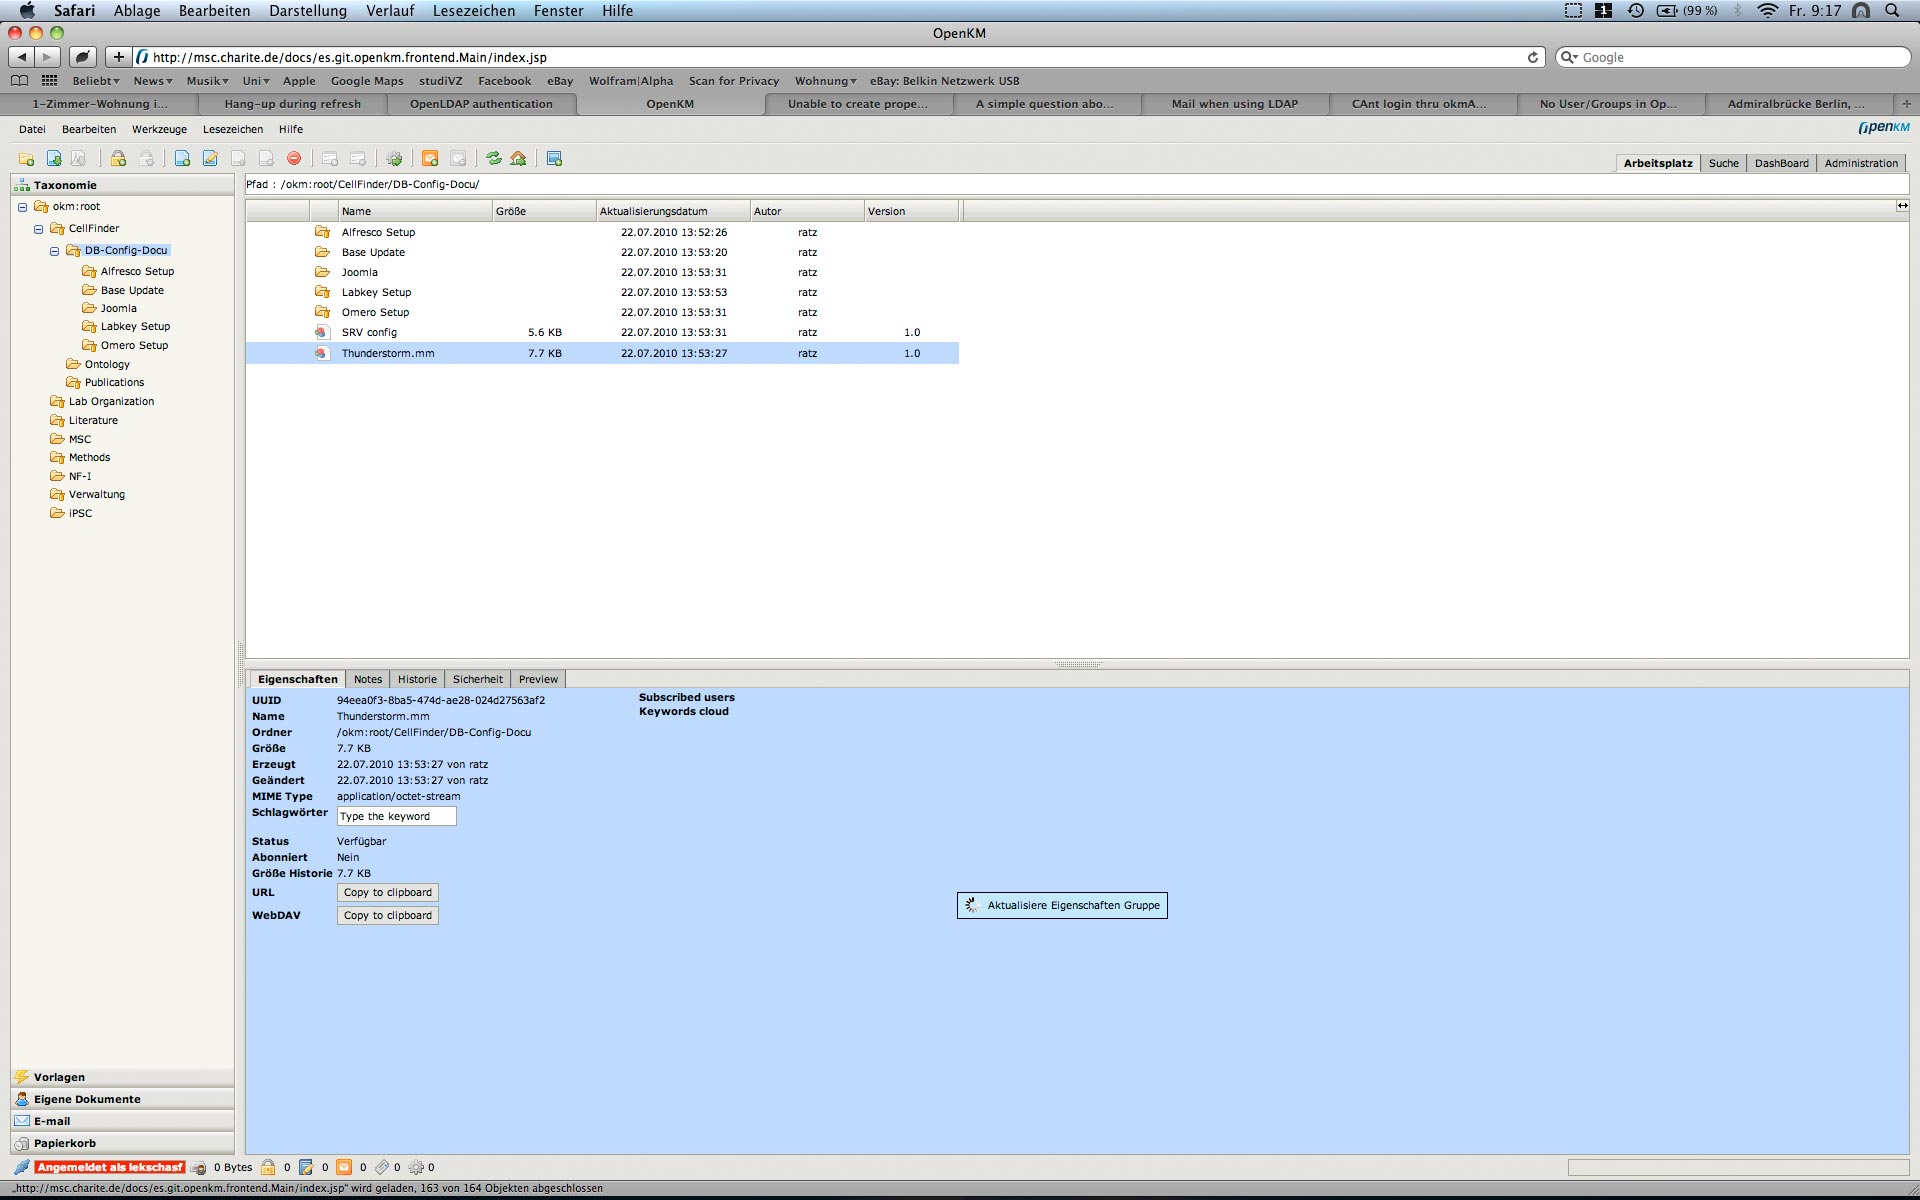The height and width of the screenshot is (1200, 1920).
Task: Open the Werkzeuge menu
Action: 159,129
